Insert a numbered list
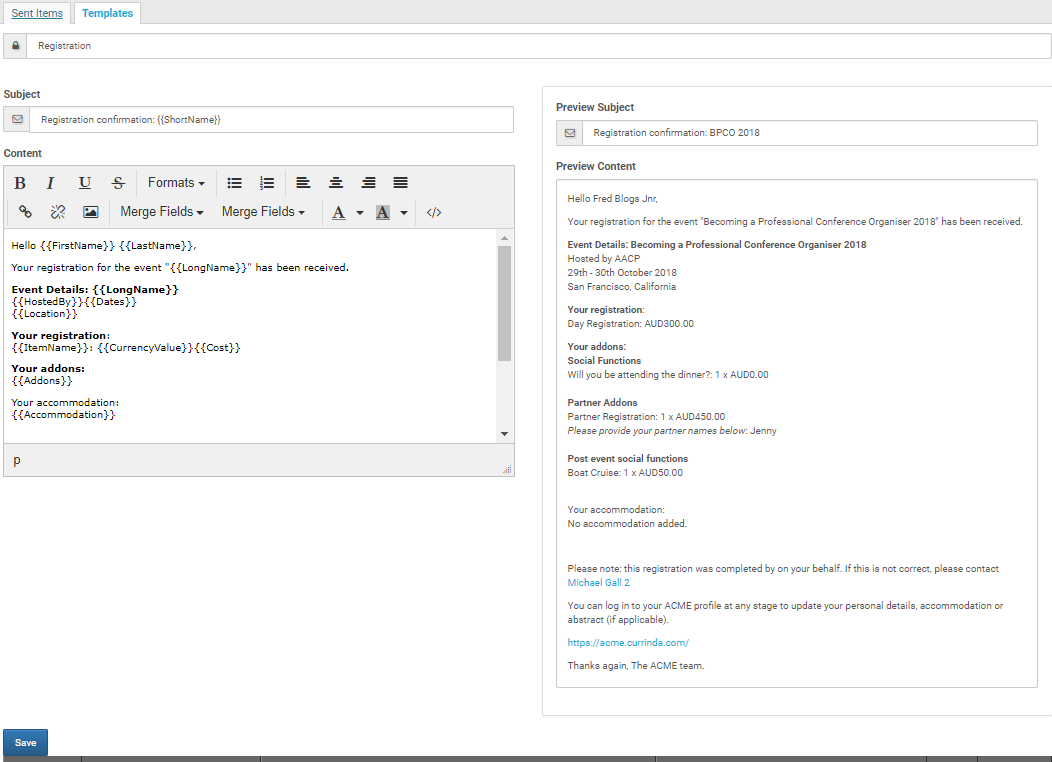 tap(267, 183)
